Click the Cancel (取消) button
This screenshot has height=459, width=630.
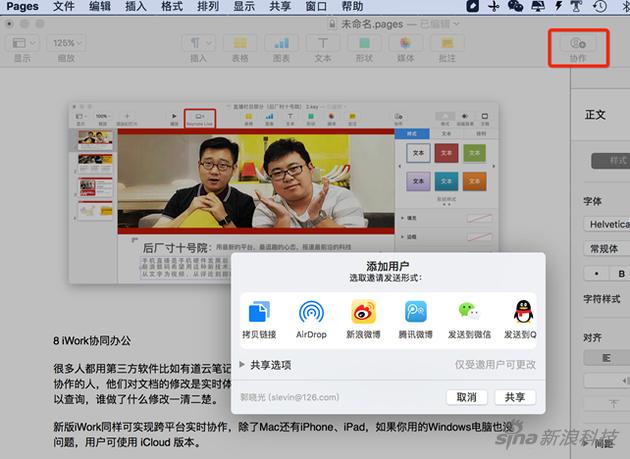[x=466, y=397]
